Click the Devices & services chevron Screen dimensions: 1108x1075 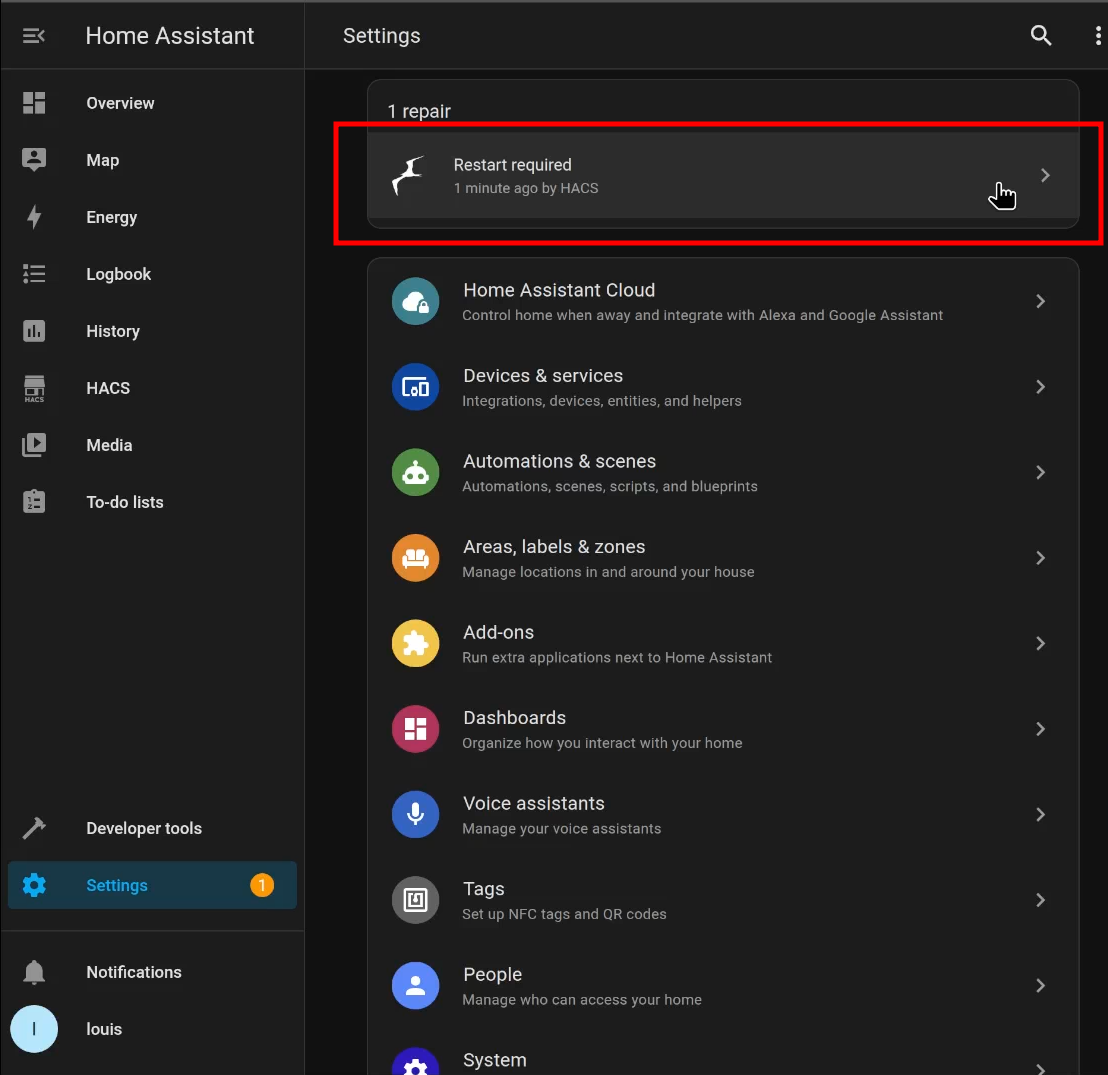point(1040,387)
